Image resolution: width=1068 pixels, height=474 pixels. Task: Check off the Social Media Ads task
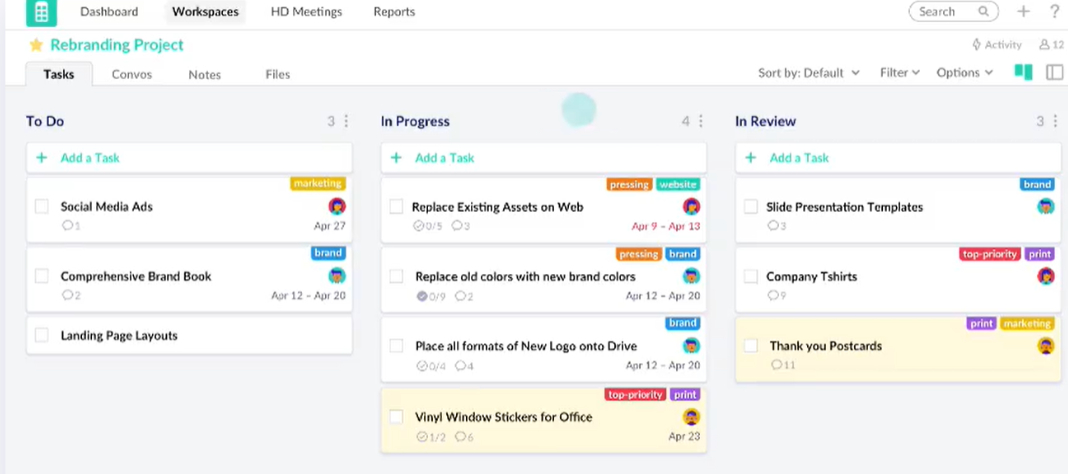(x=42, y=207)
